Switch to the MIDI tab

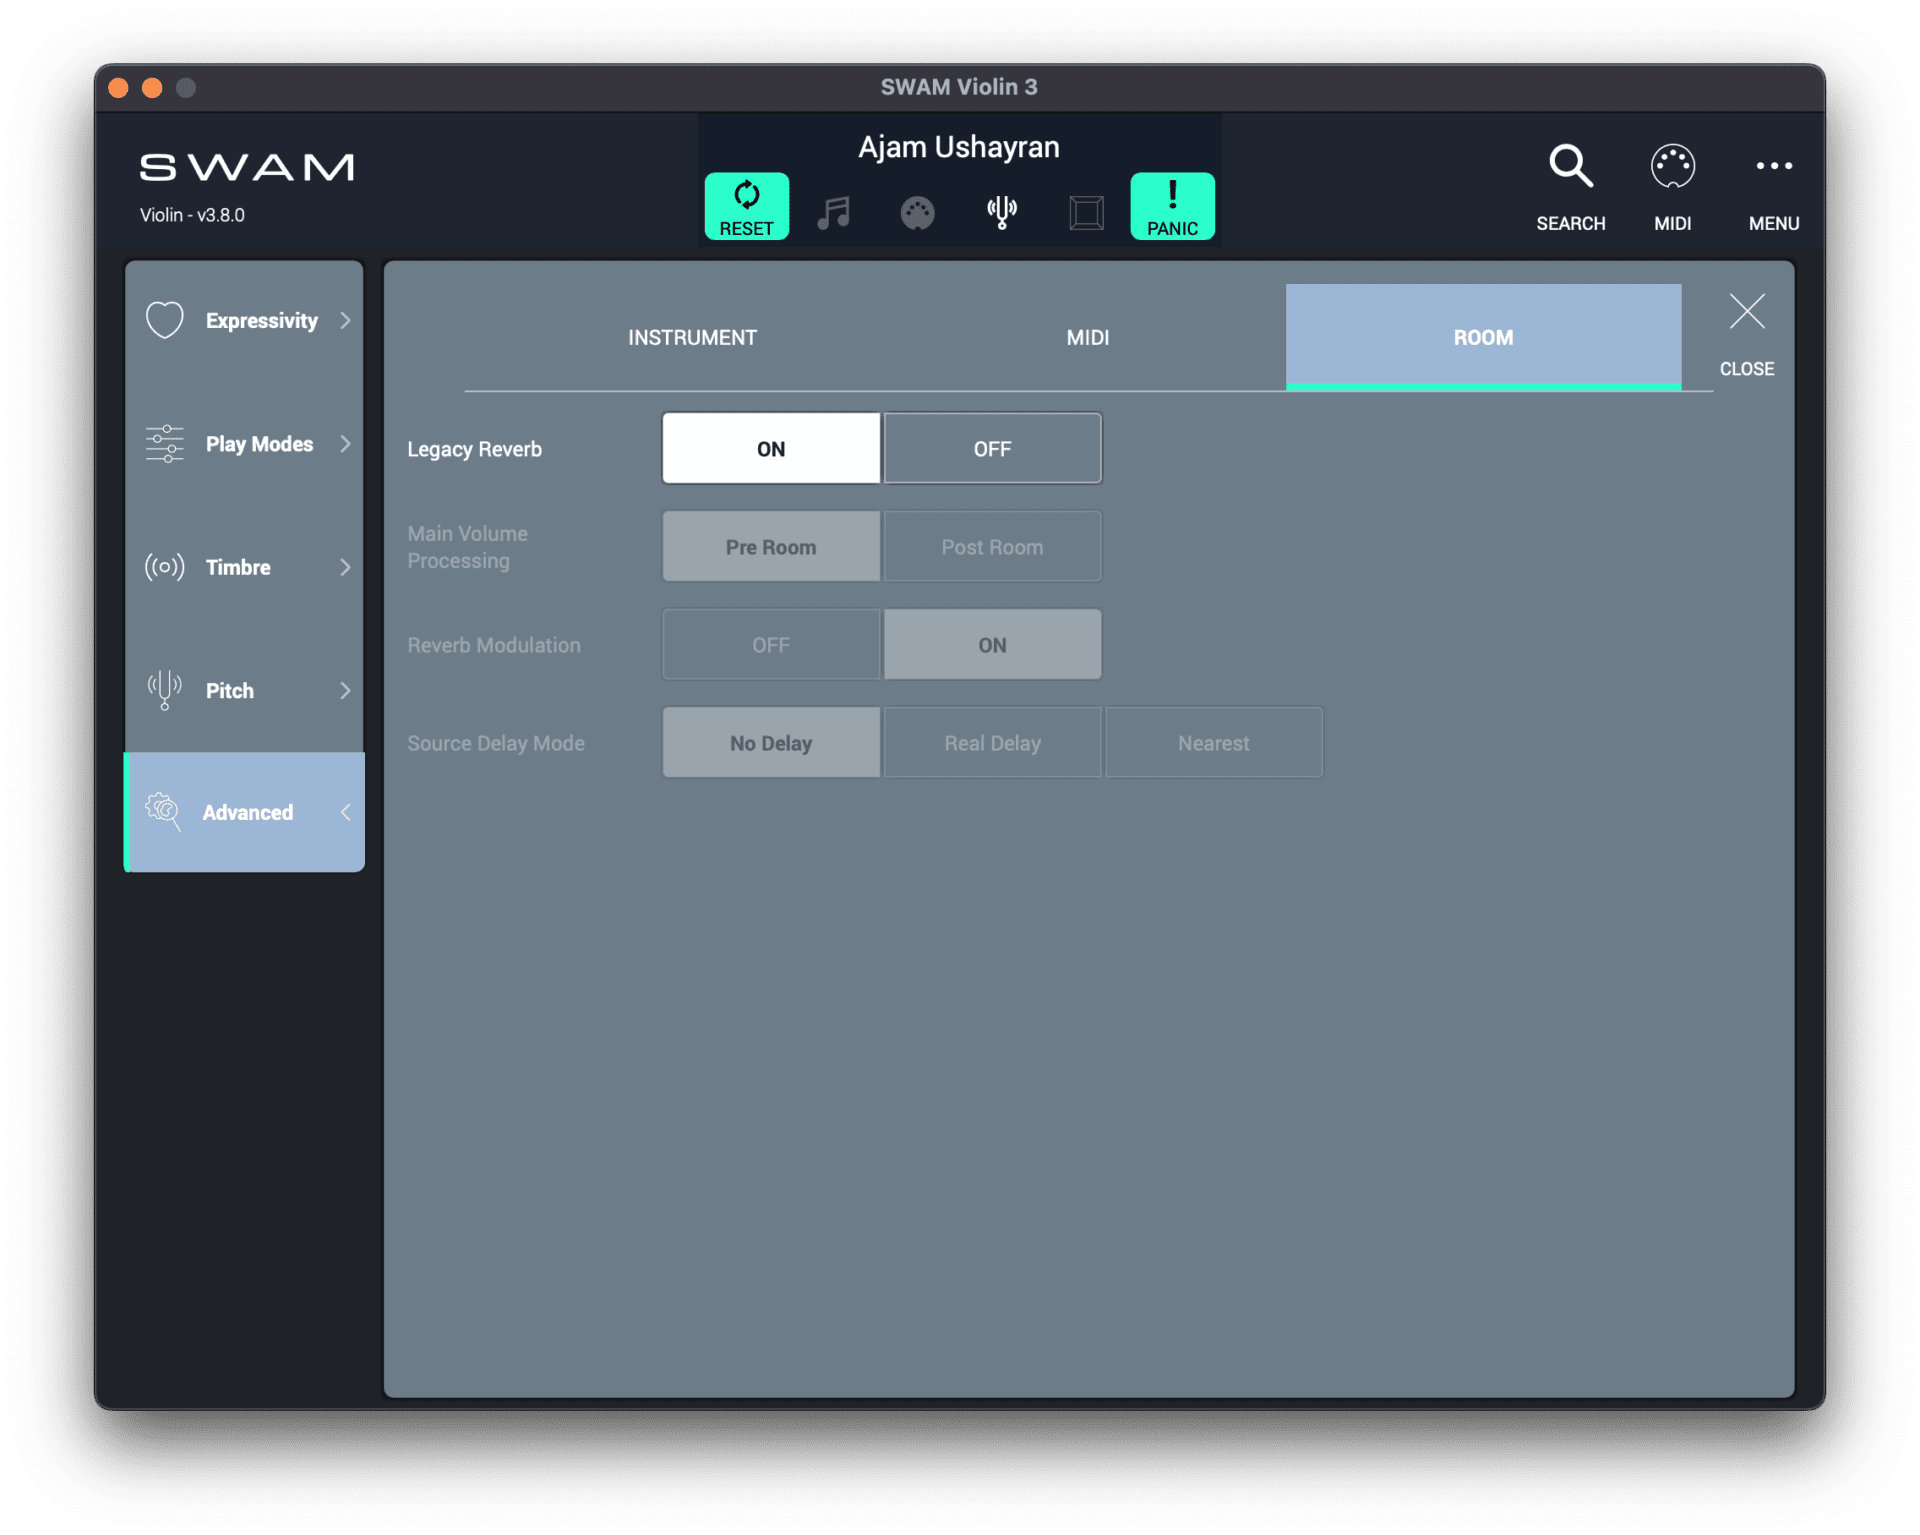click(x=1088, y=337)
